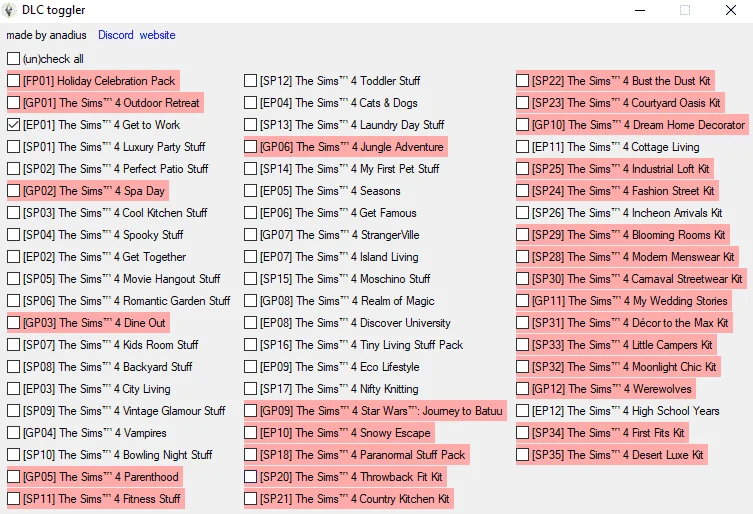Check GP08 Realm of Magic

coord(250,301)
